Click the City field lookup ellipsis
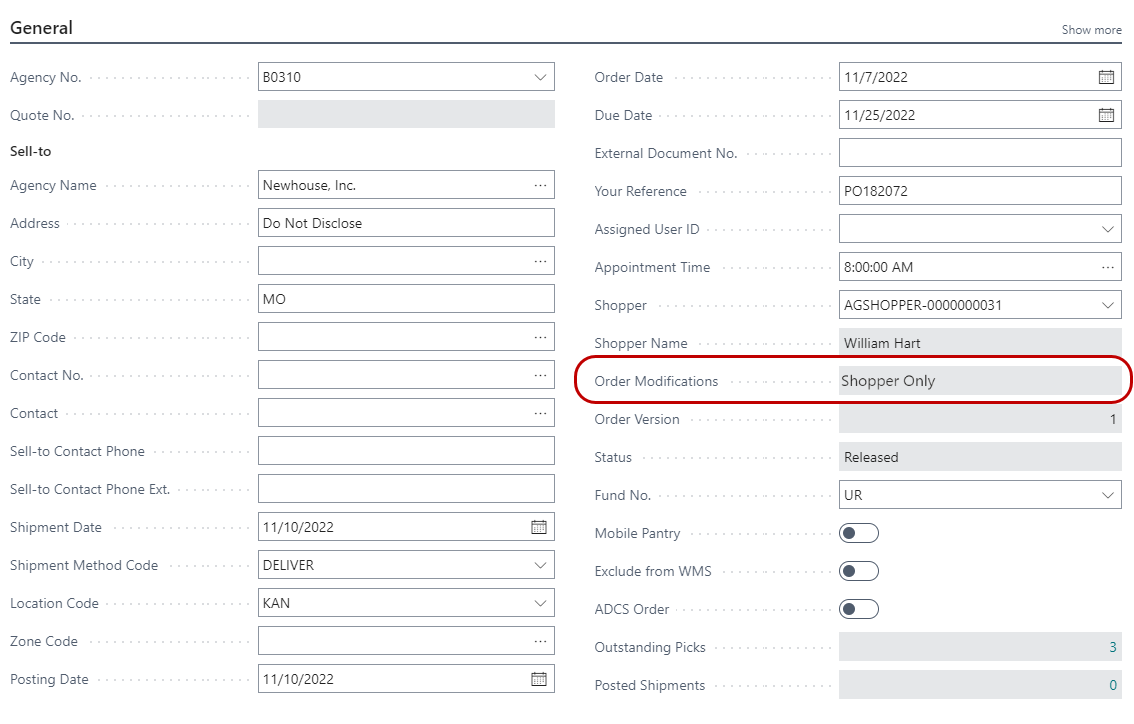 (540, 261)
